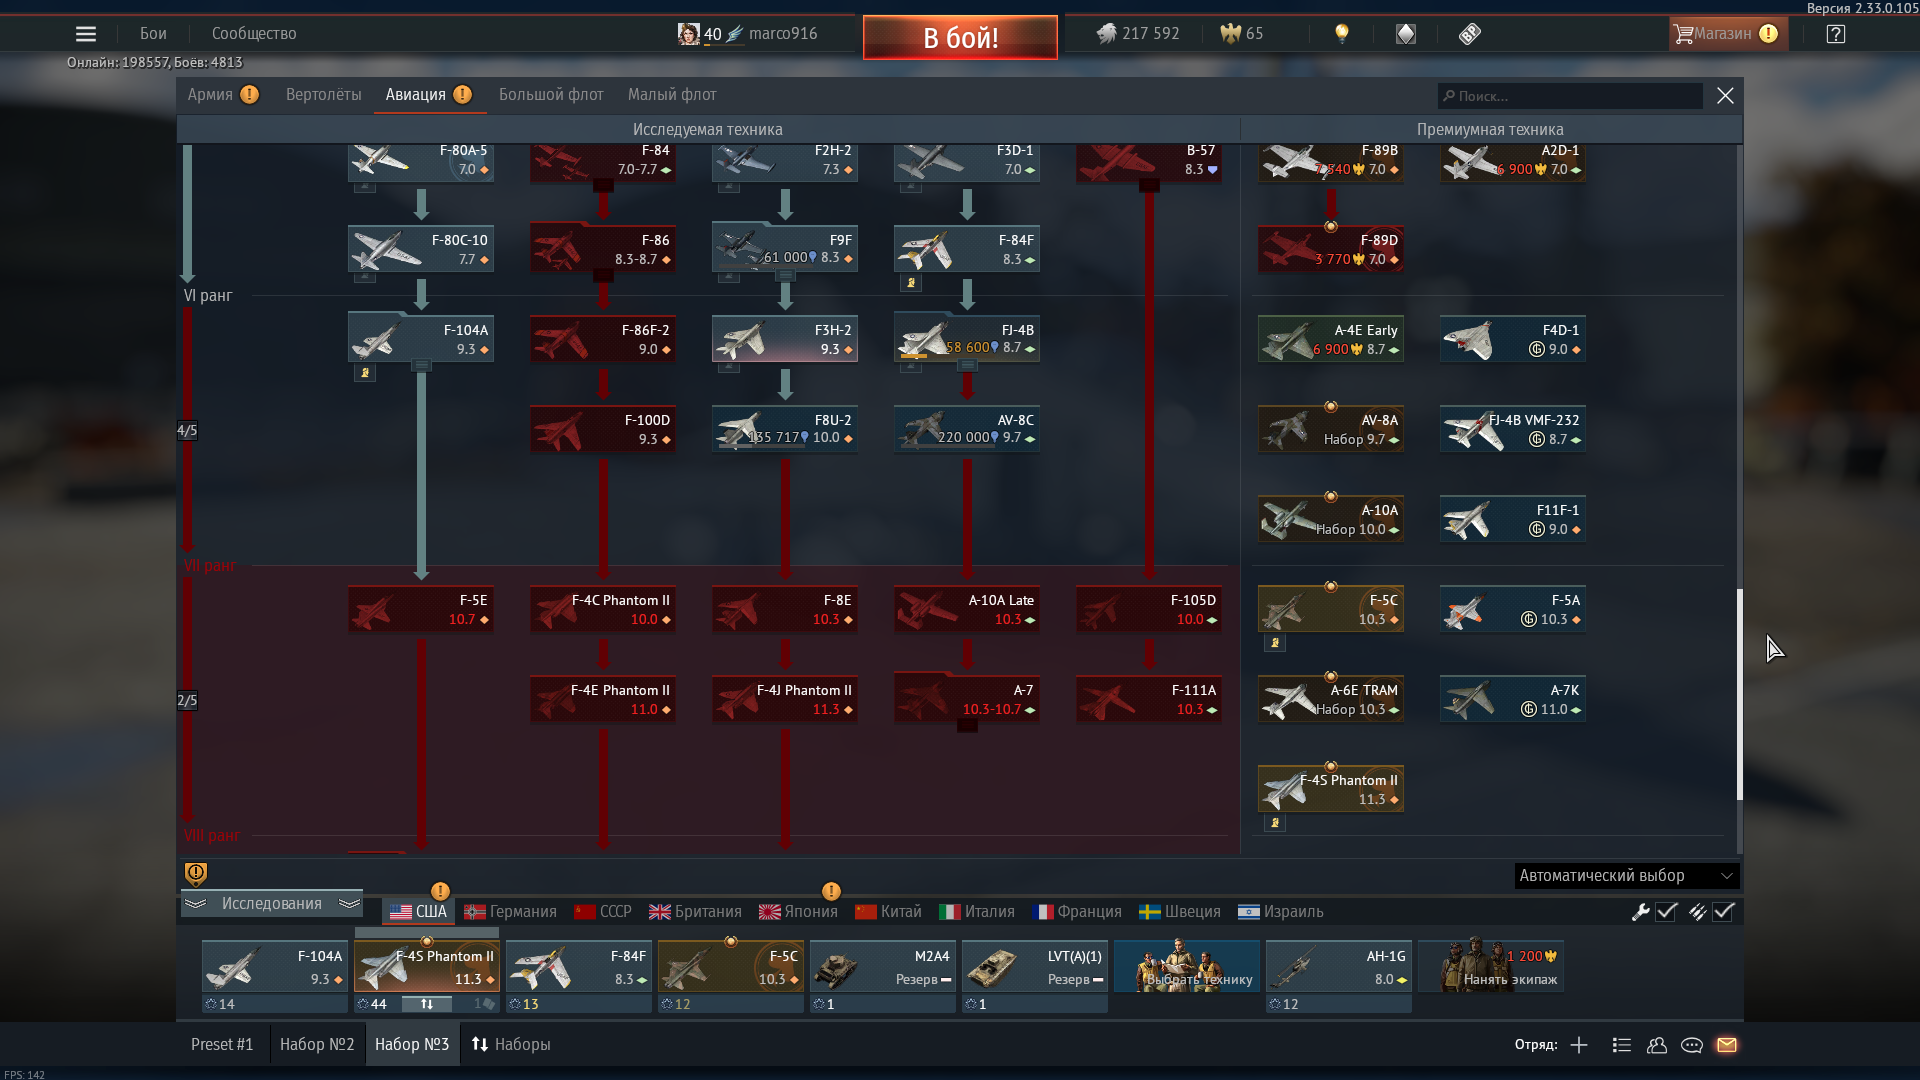Click alert badge above Japan nation
Screen dimensions: 1920x1080
(831, 891)
